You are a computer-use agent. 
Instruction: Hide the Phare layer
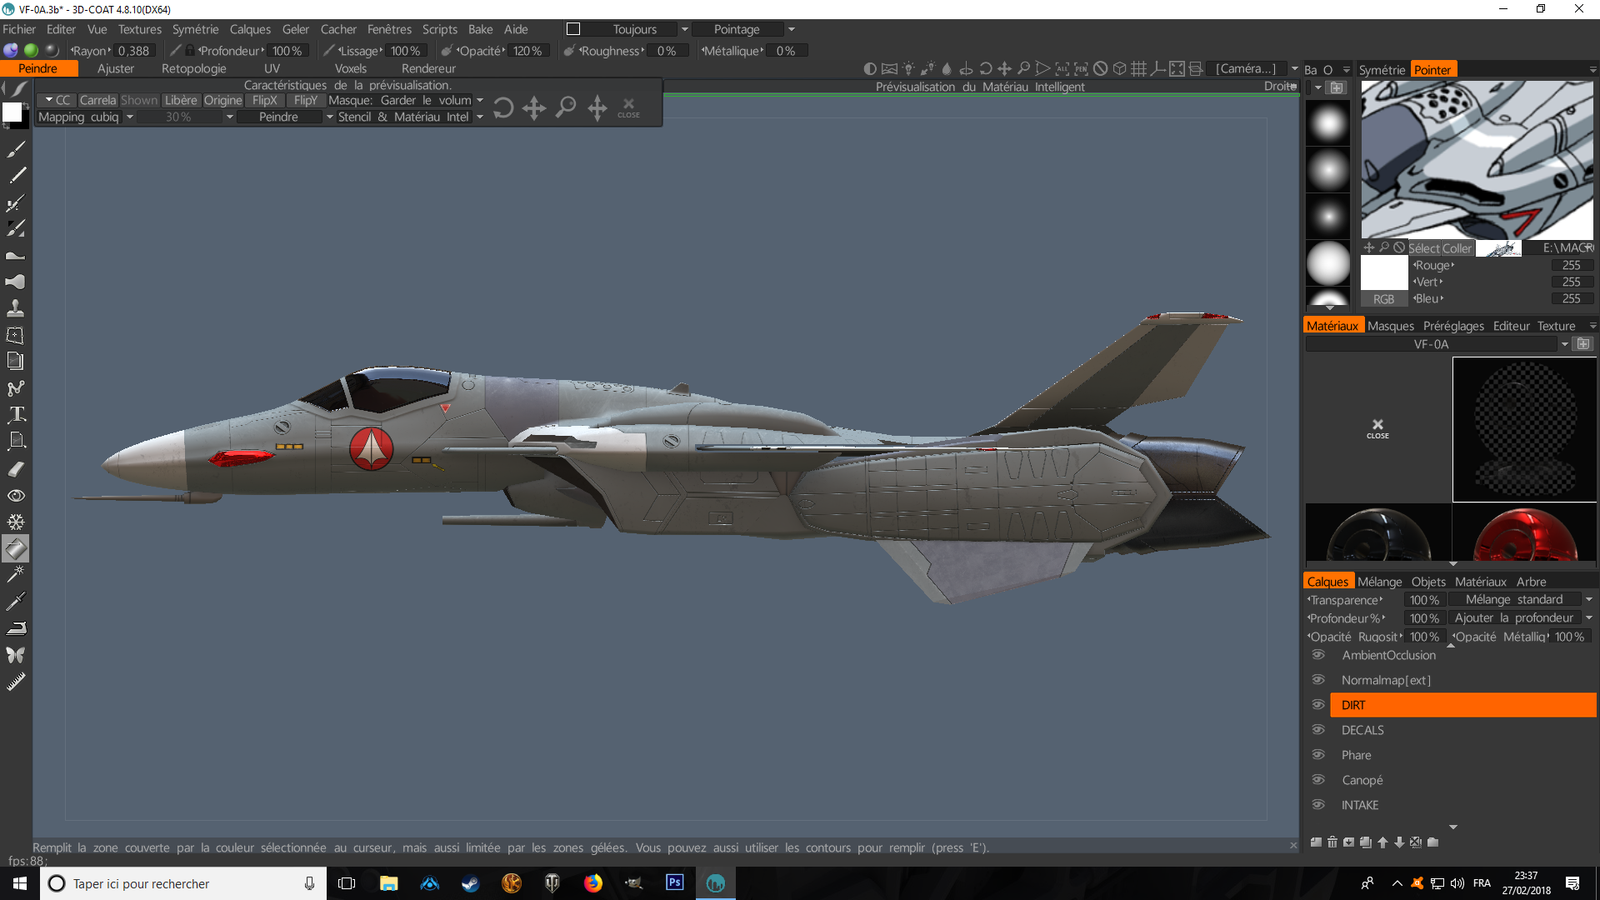pyautogui.click(x=1318, y=755)
